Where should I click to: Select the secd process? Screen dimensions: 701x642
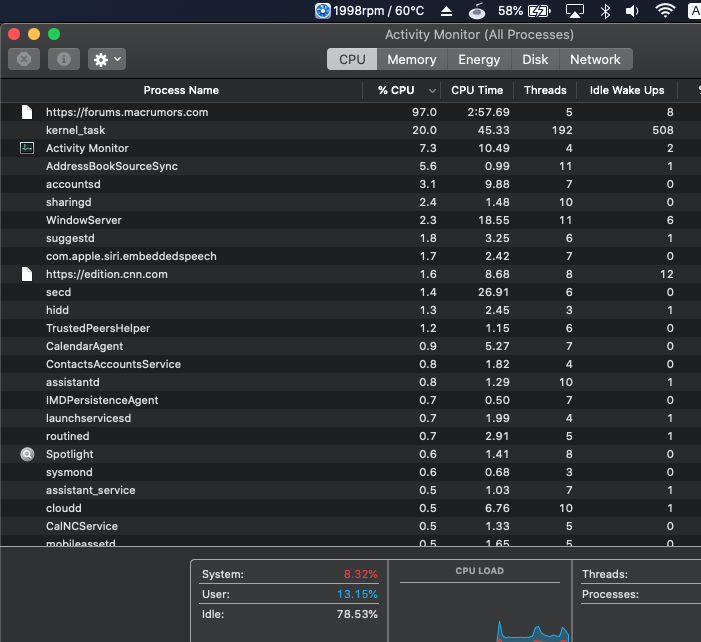59,292
